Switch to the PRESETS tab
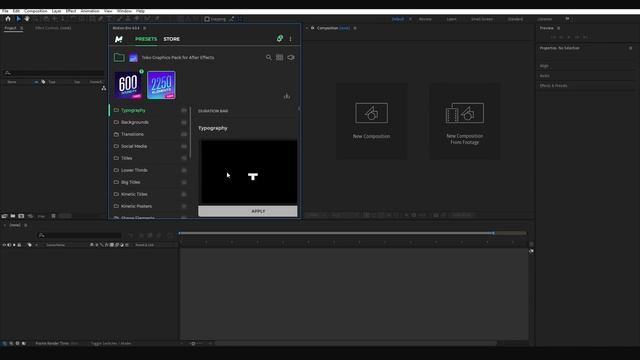Screen dimensions: 640x360 pos(146,39)
